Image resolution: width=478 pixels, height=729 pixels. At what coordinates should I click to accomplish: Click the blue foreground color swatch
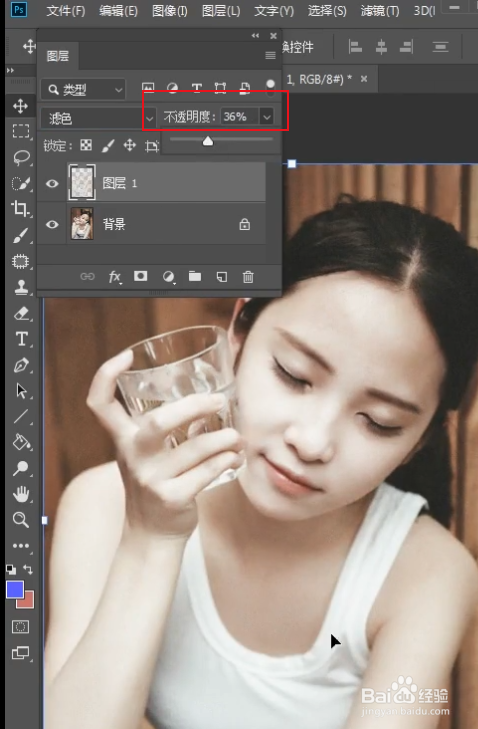(x=15, y=590)
